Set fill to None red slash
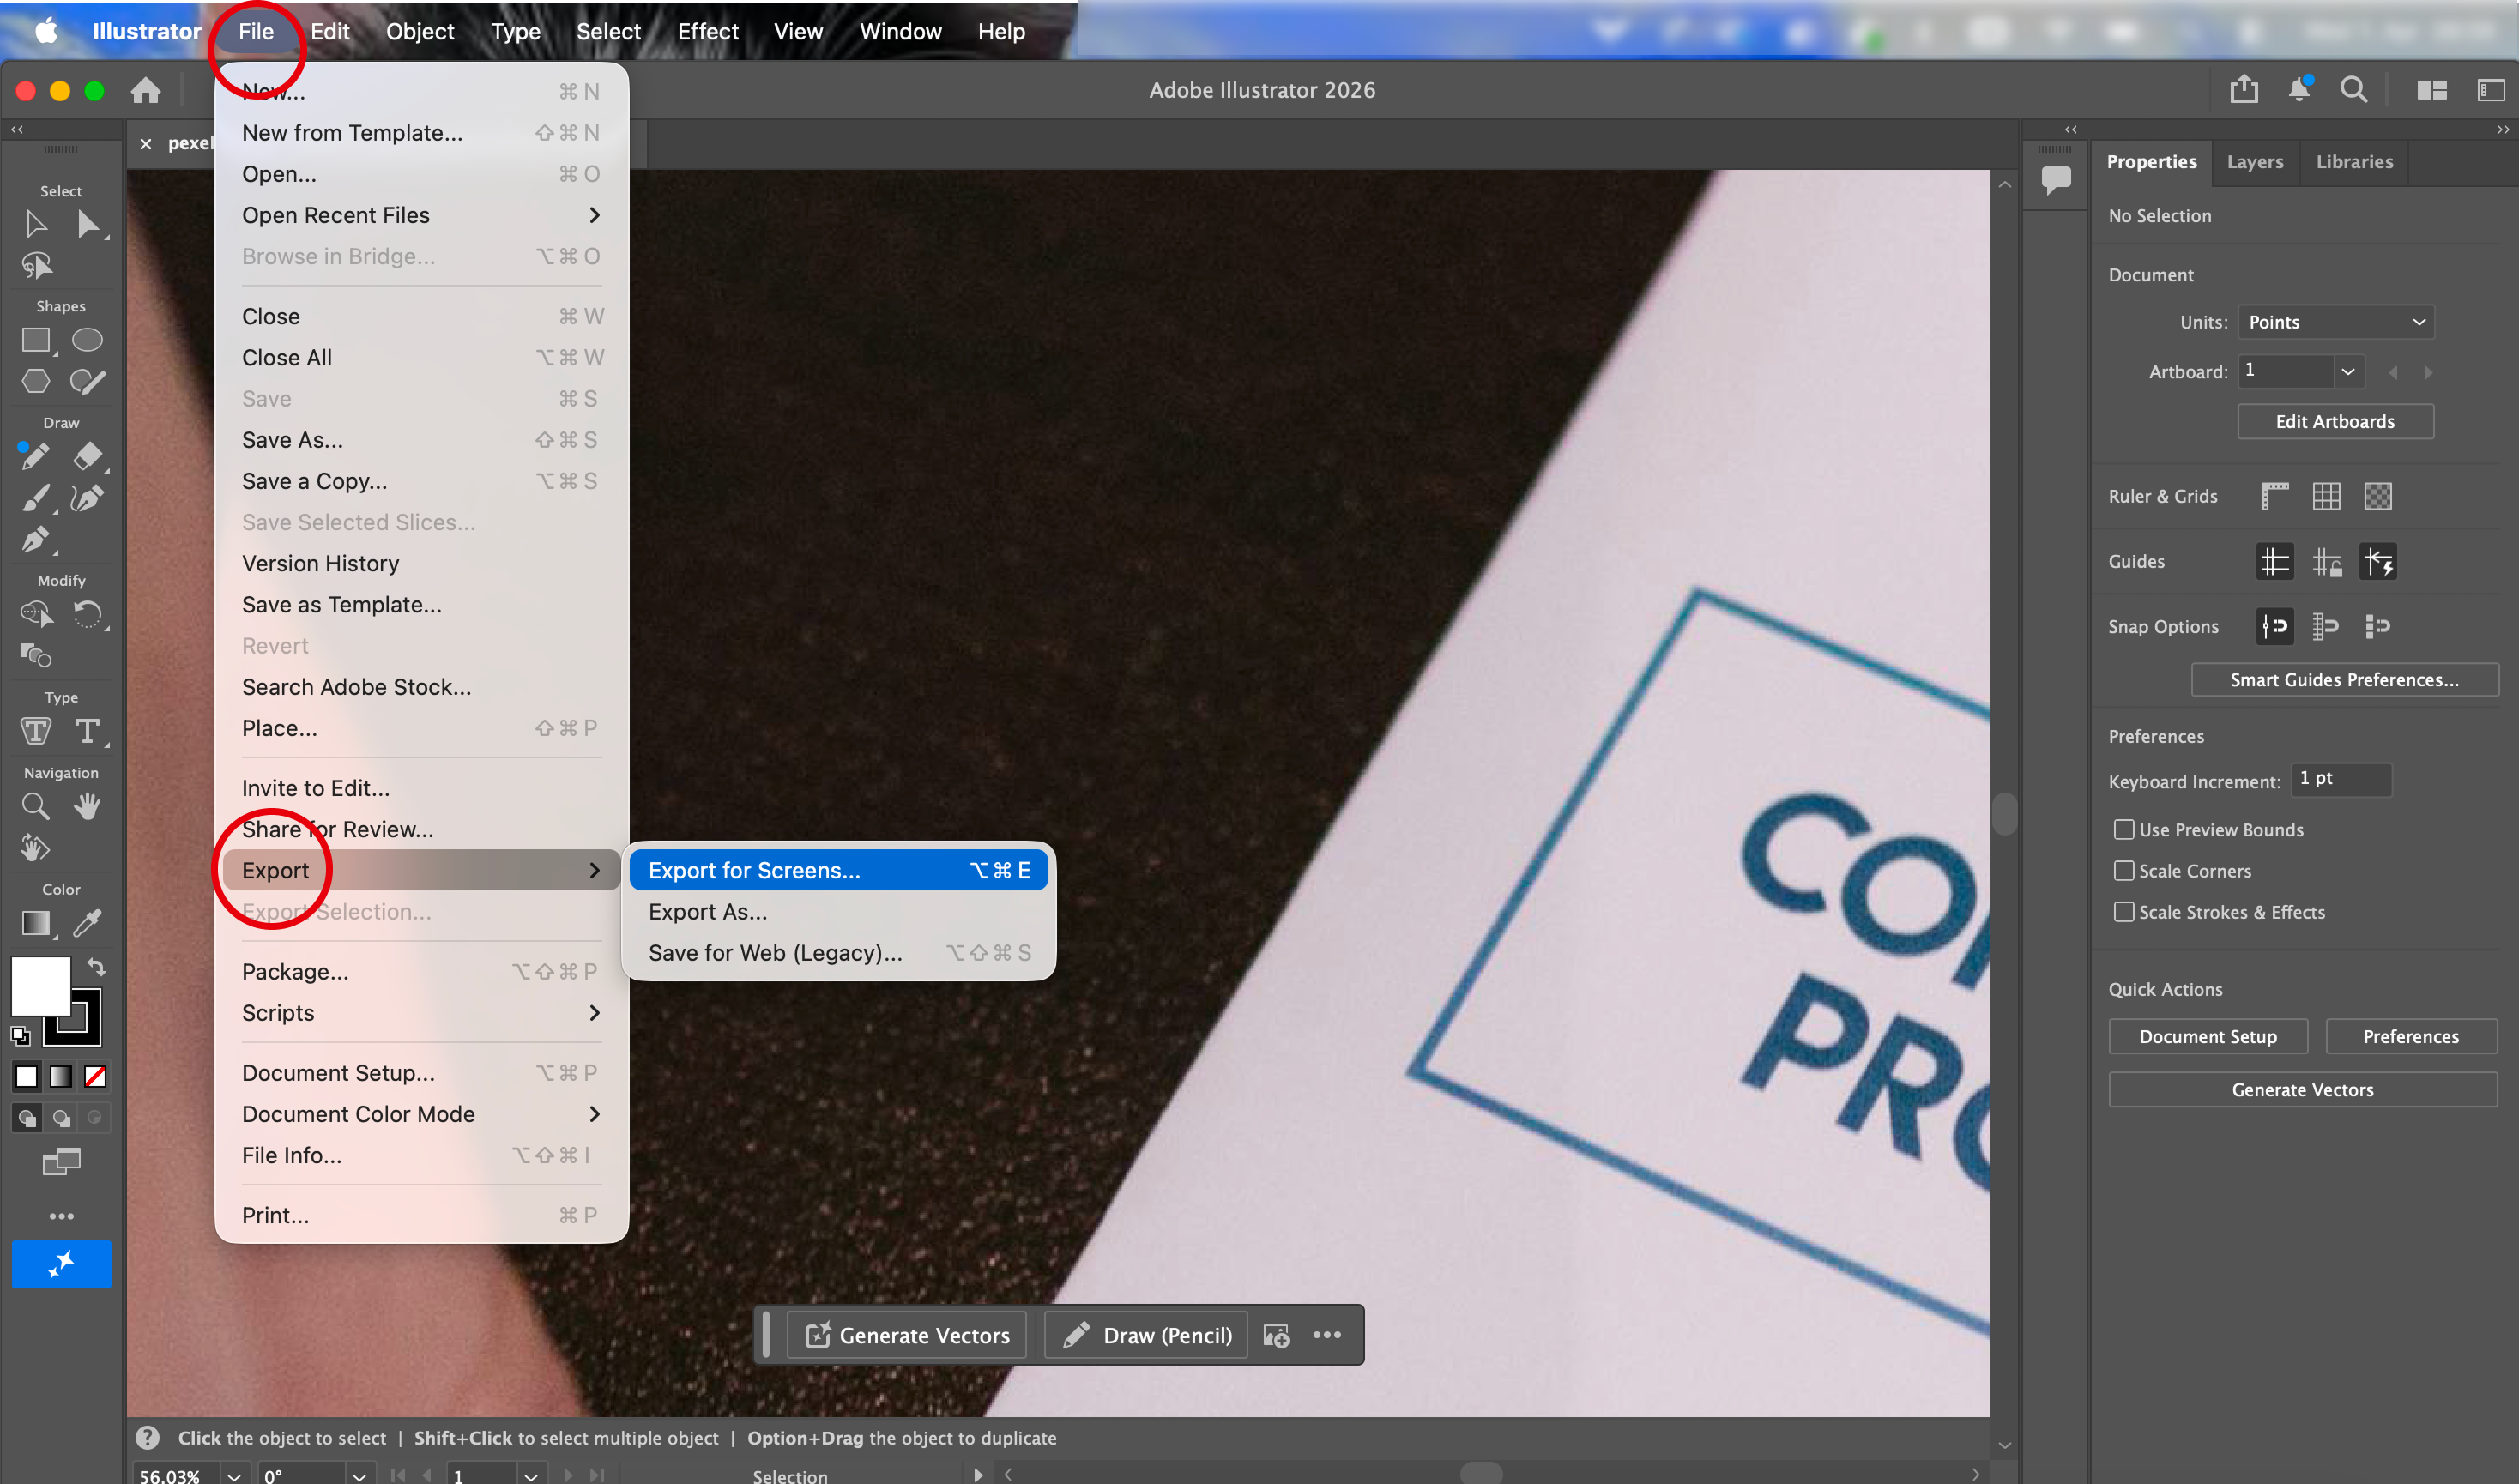This screenshot has height=1484, width=2519. tap(95, 1076)
